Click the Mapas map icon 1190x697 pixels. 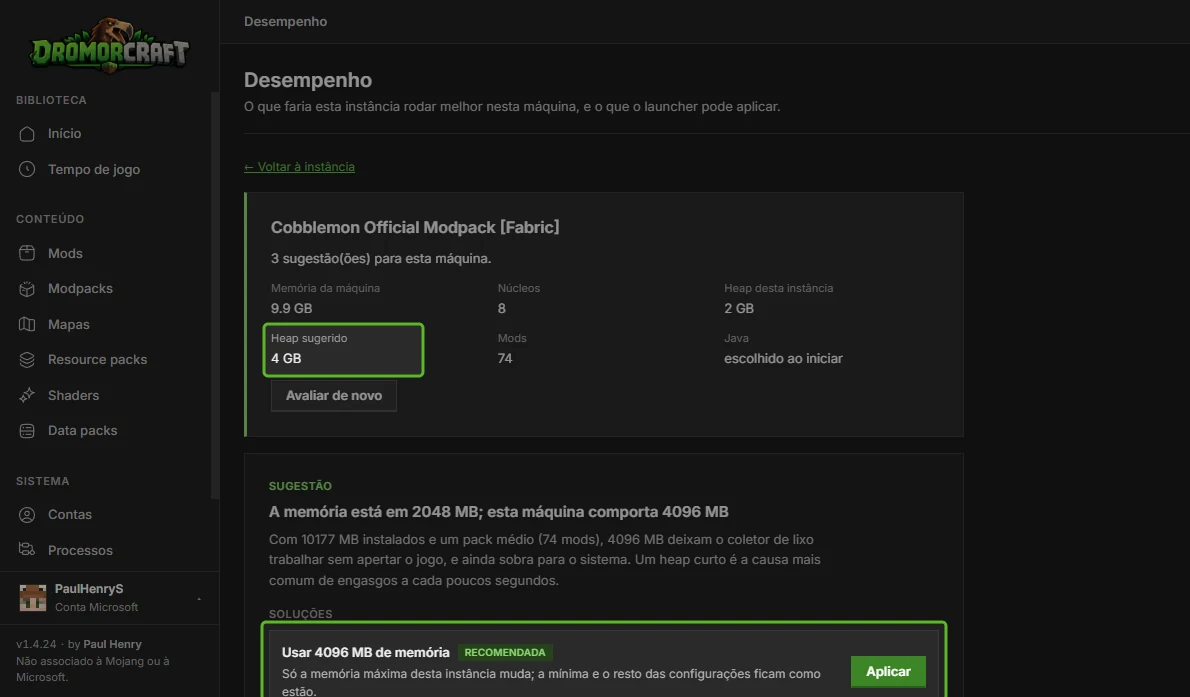click(27, 324)
